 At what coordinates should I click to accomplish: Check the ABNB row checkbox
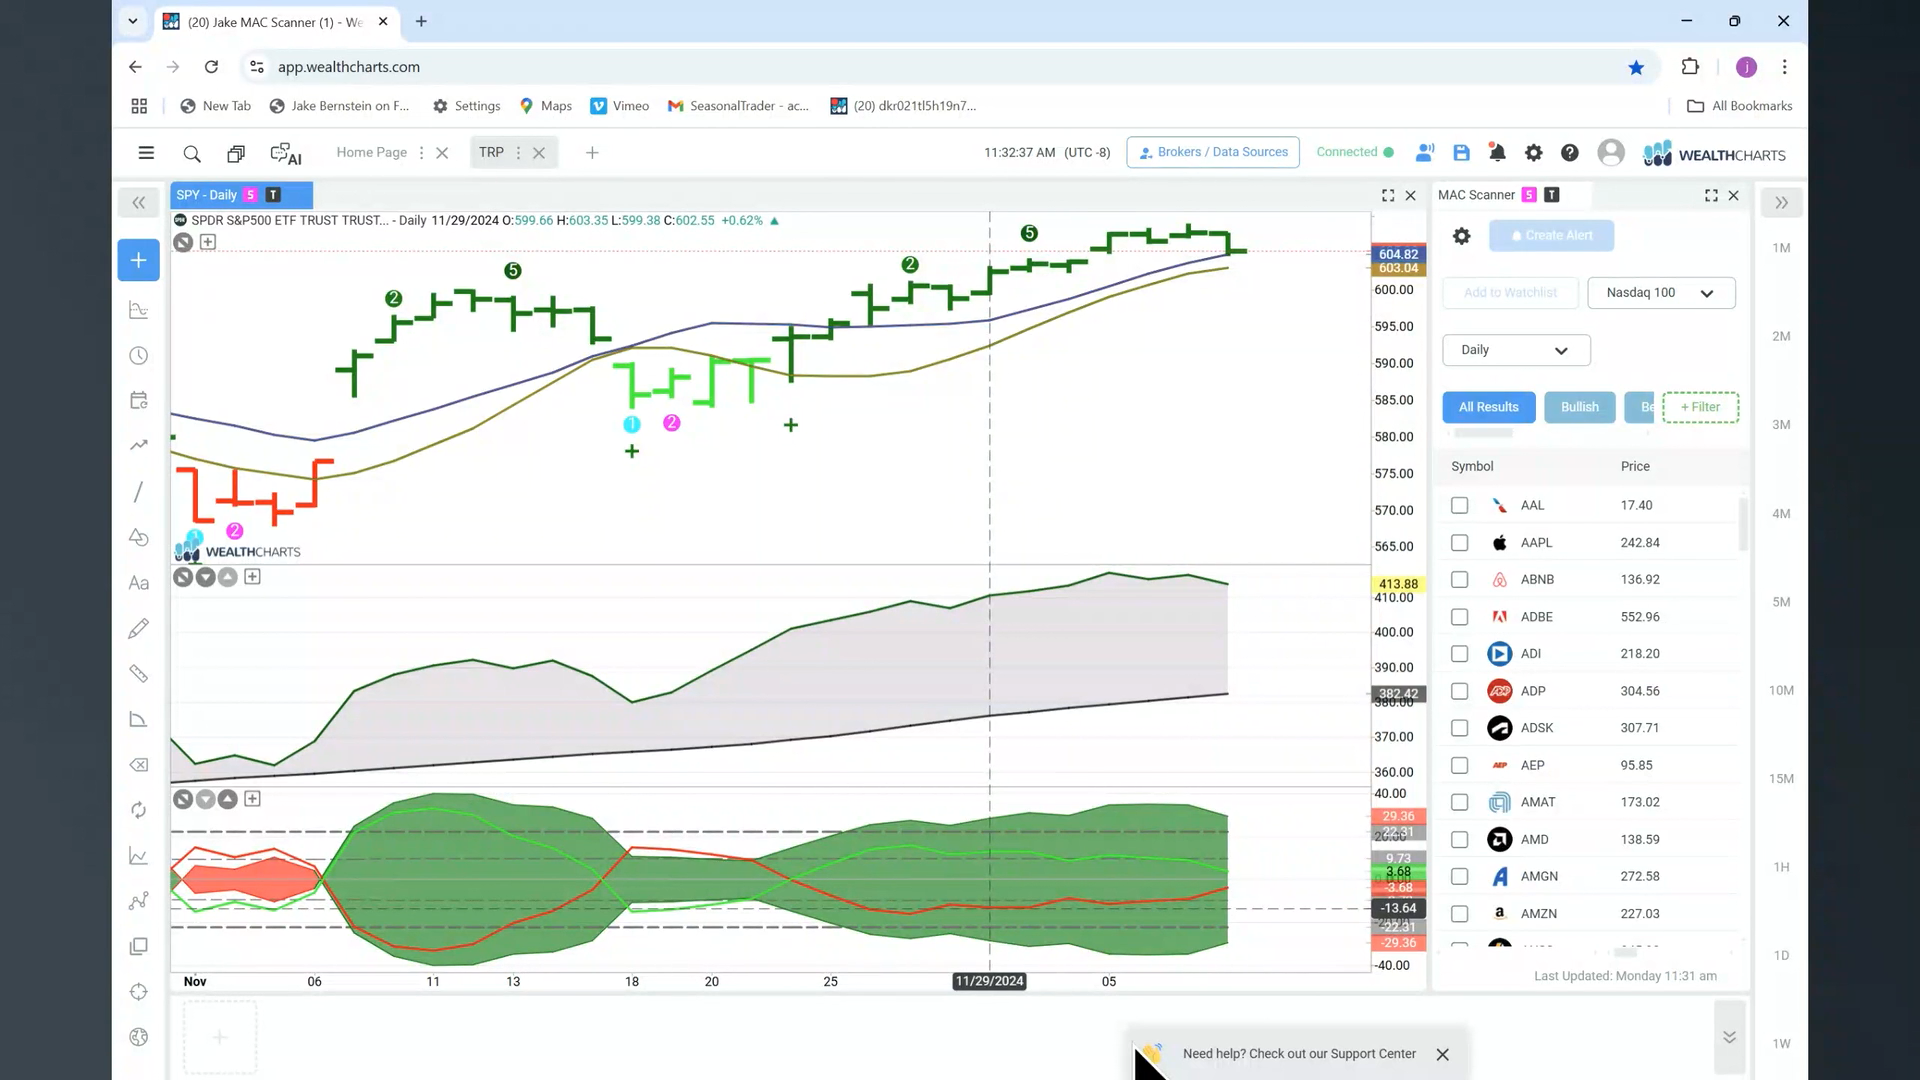click(x=1460, y=580)
